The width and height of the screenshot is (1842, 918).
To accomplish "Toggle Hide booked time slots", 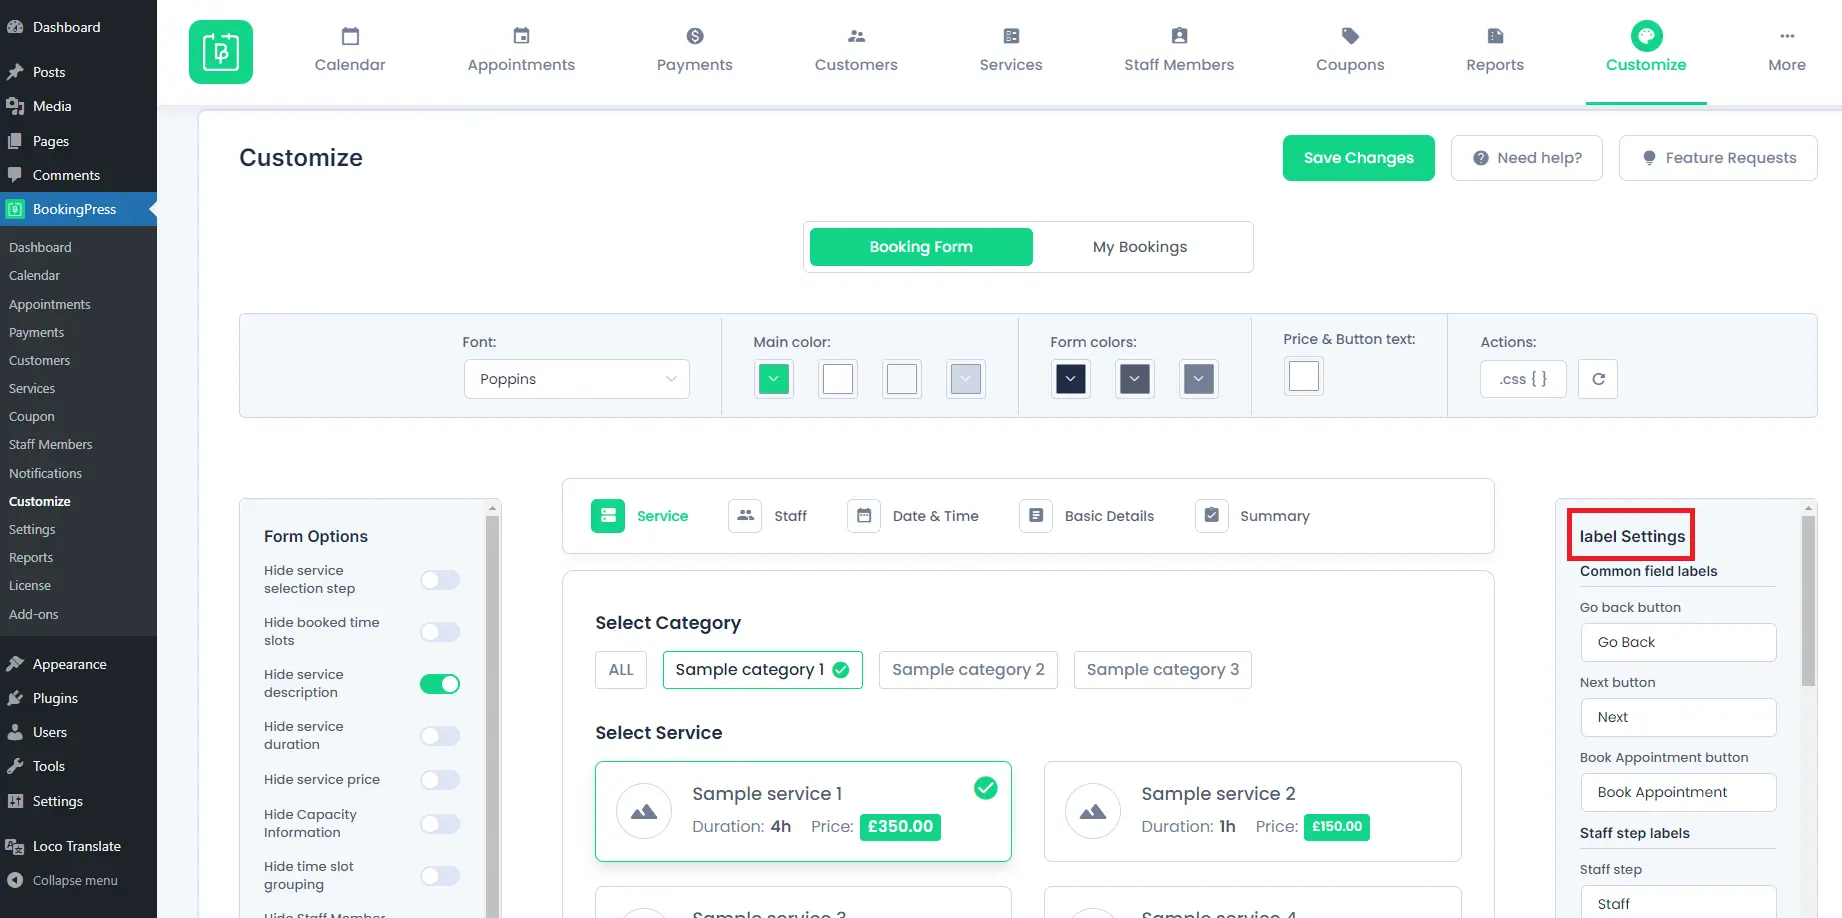I will (x=440, y=632).
